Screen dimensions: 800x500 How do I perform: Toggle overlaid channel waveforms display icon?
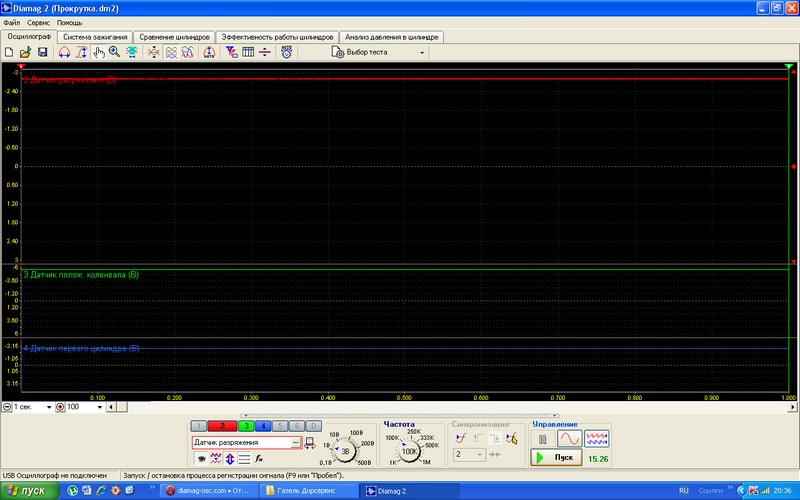tap(188, 52)
